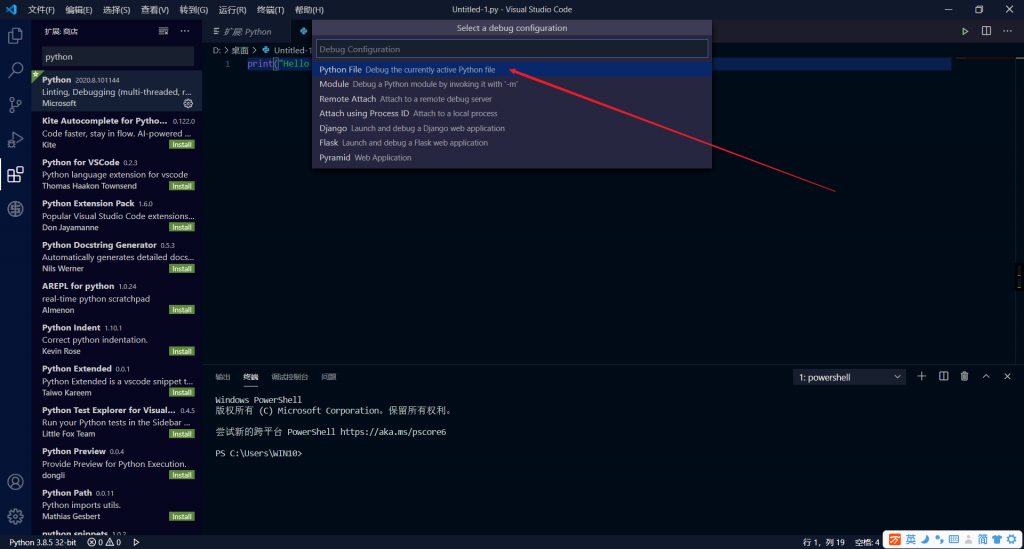Viewport: 1024px width, 549px height.
Task: Add a new terminal with plus icon
Action: (x=921, y=377)
